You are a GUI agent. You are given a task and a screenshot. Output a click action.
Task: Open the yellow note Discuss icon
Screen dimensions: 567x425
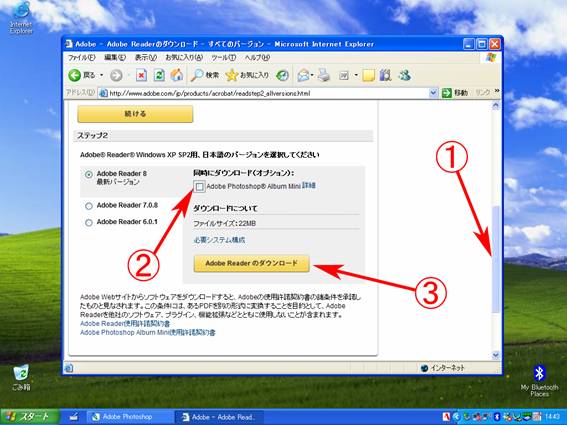368,75
